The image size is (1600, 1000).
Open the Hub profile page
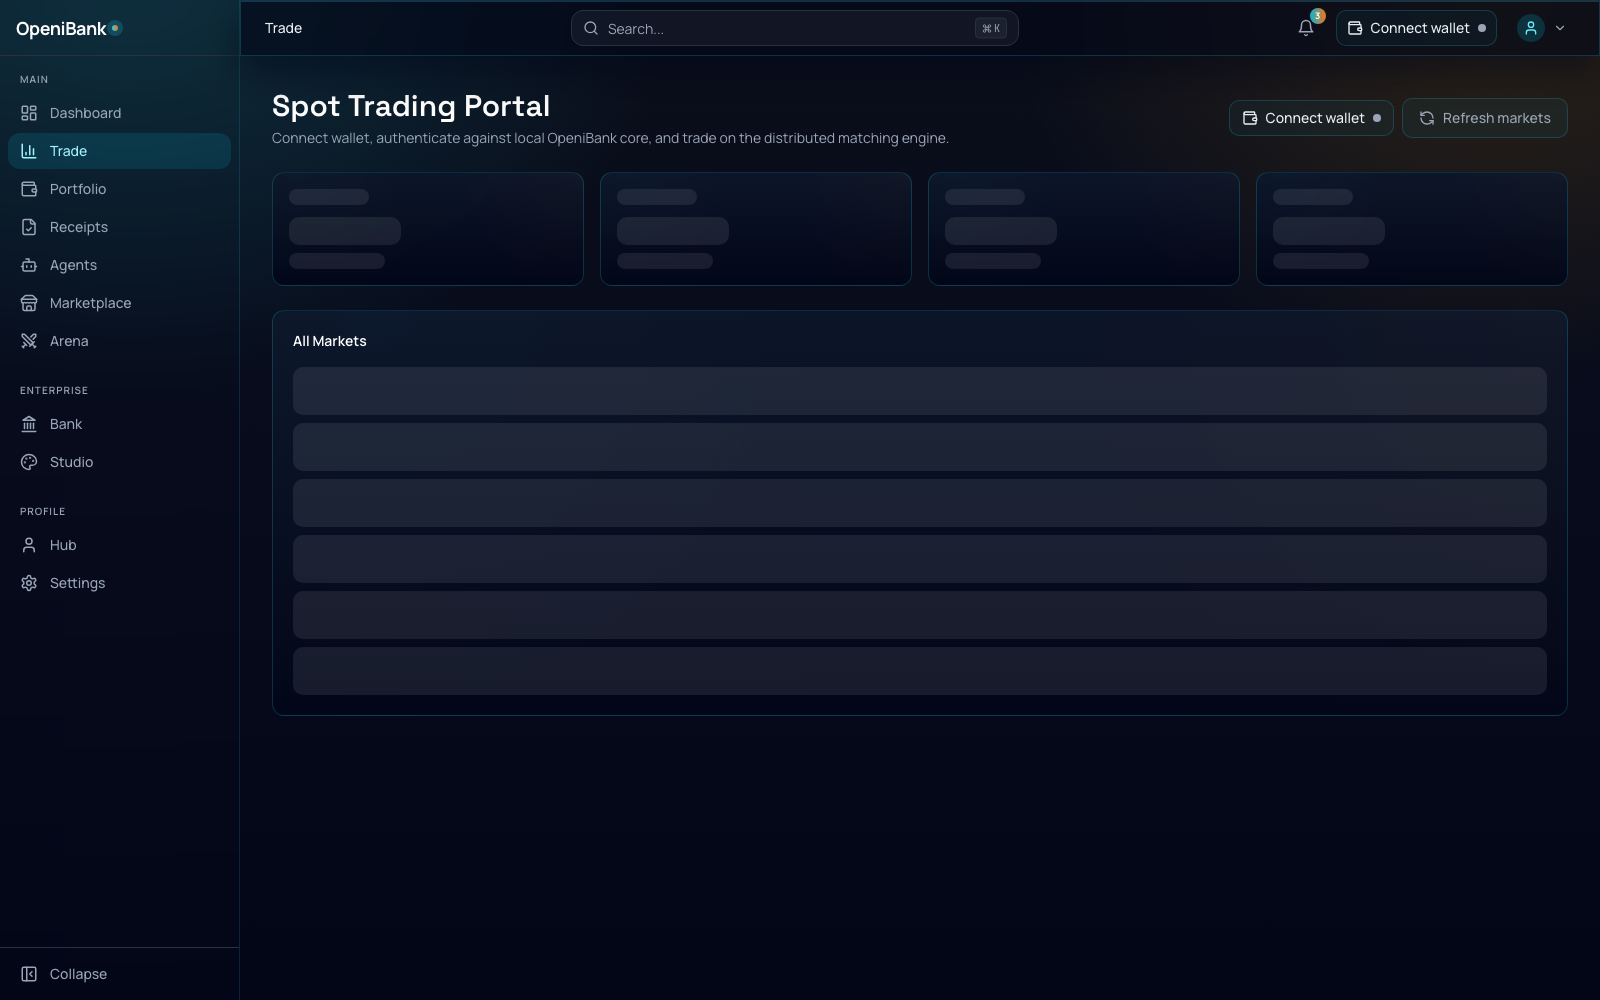click(62, 544)
